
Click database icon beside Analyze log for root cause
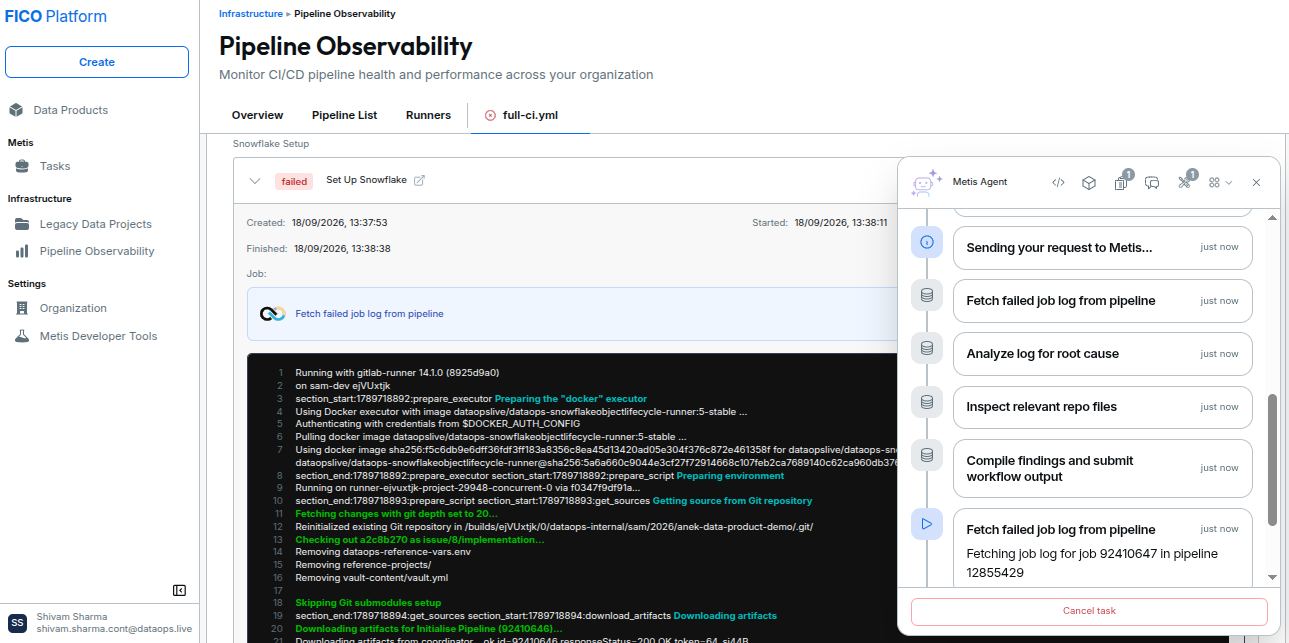[x=927, y=348]
